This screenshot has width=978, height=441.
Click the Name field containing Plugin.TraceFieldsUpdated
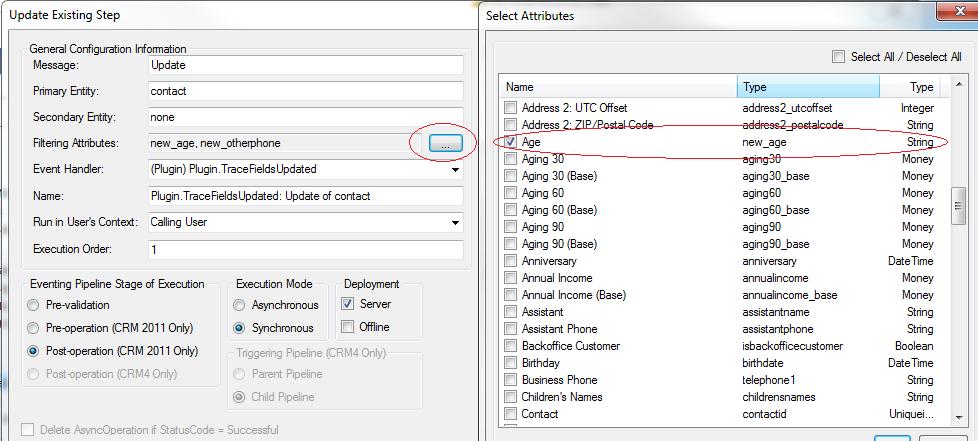(x=305, y=196)
